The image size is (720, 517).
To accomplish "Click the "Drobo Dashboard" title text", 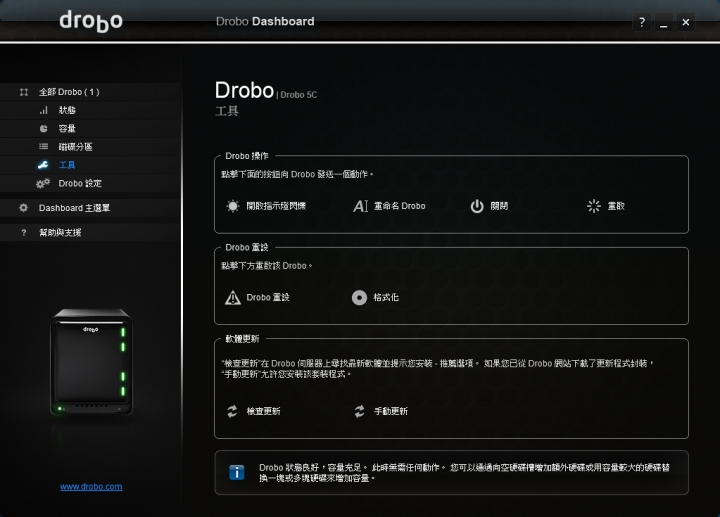I will 265,22.
